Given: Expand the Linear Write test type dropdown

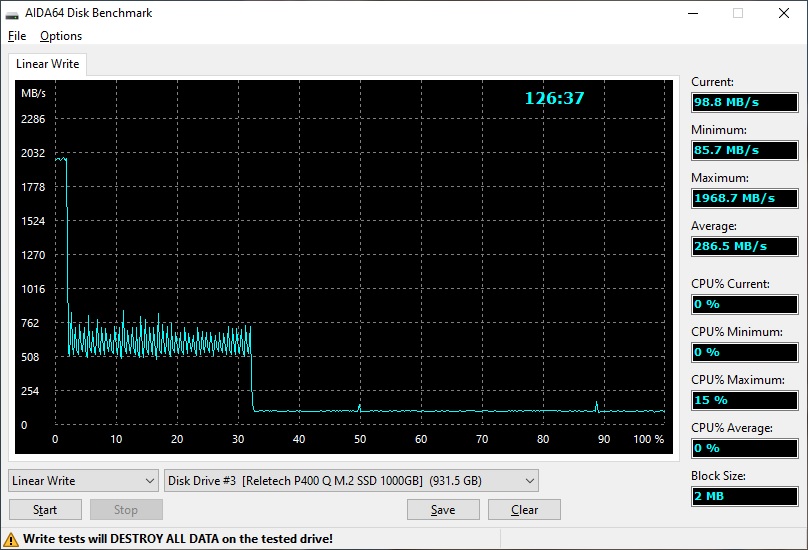Looking at the screenshot, I should [x=83, y=481].
